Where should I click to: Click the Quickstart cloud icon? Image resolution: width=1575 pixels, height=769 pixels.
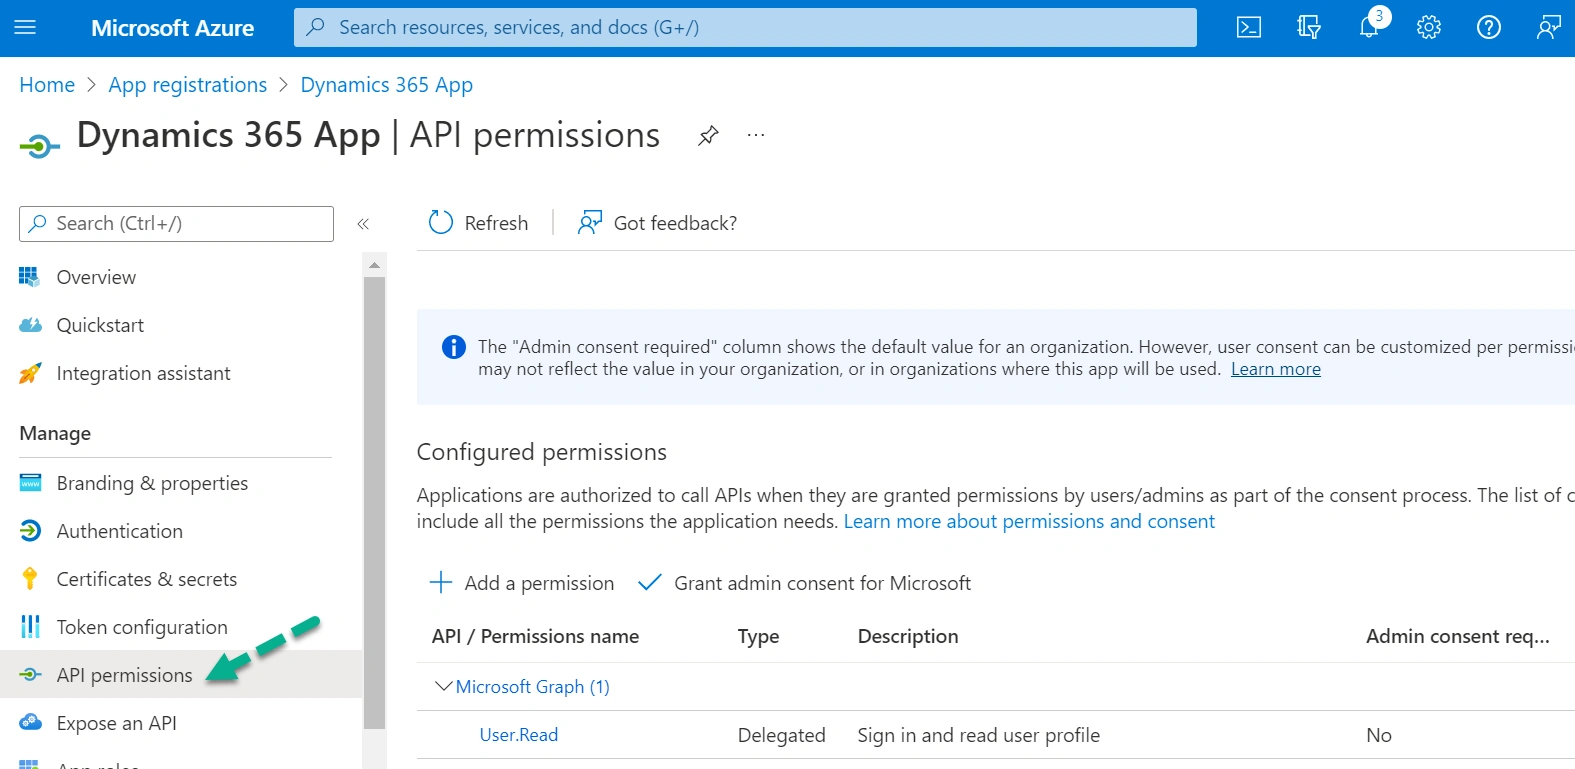(x=30, y=325)
